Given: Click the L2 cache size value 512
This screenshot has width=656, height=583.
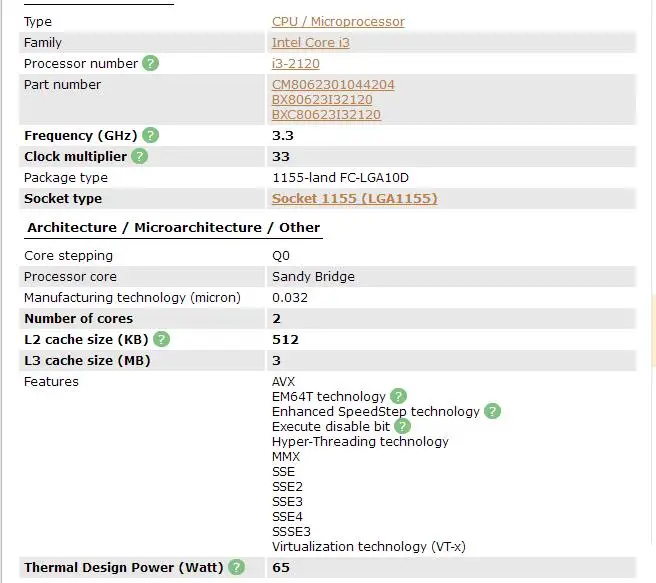Looking at the screenshot, I should click(x=285, y=340).
